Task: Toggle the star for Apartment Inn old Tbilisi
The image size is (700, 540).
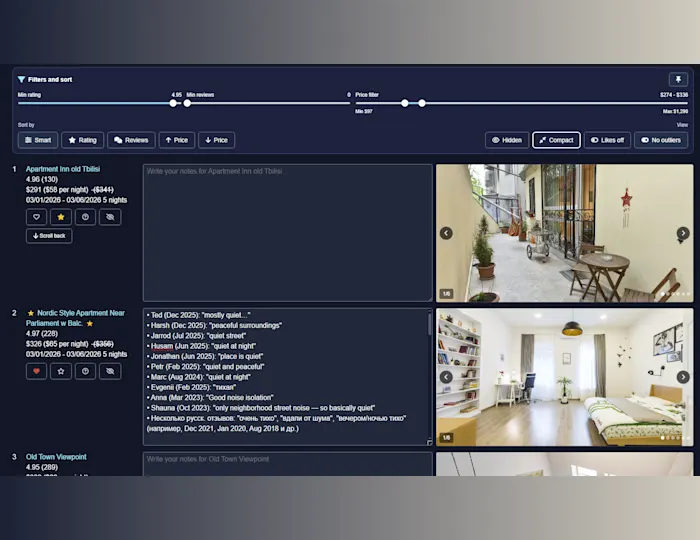Action: coord(61,217)
